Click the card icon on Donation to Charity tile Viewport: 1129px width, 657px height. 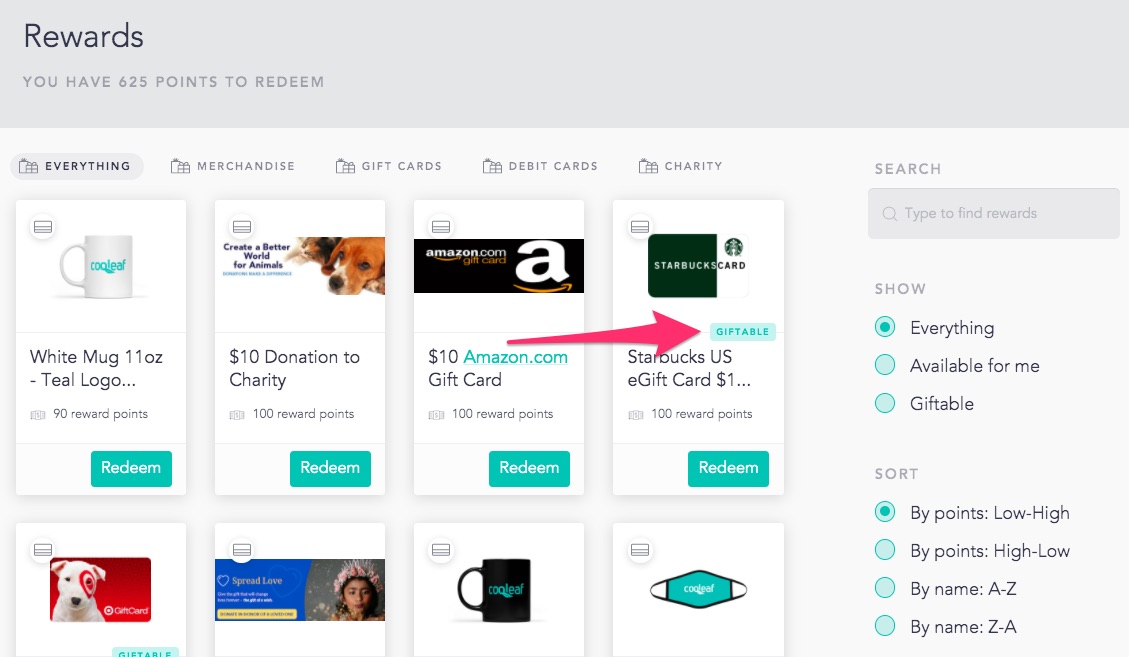(242, 227)
